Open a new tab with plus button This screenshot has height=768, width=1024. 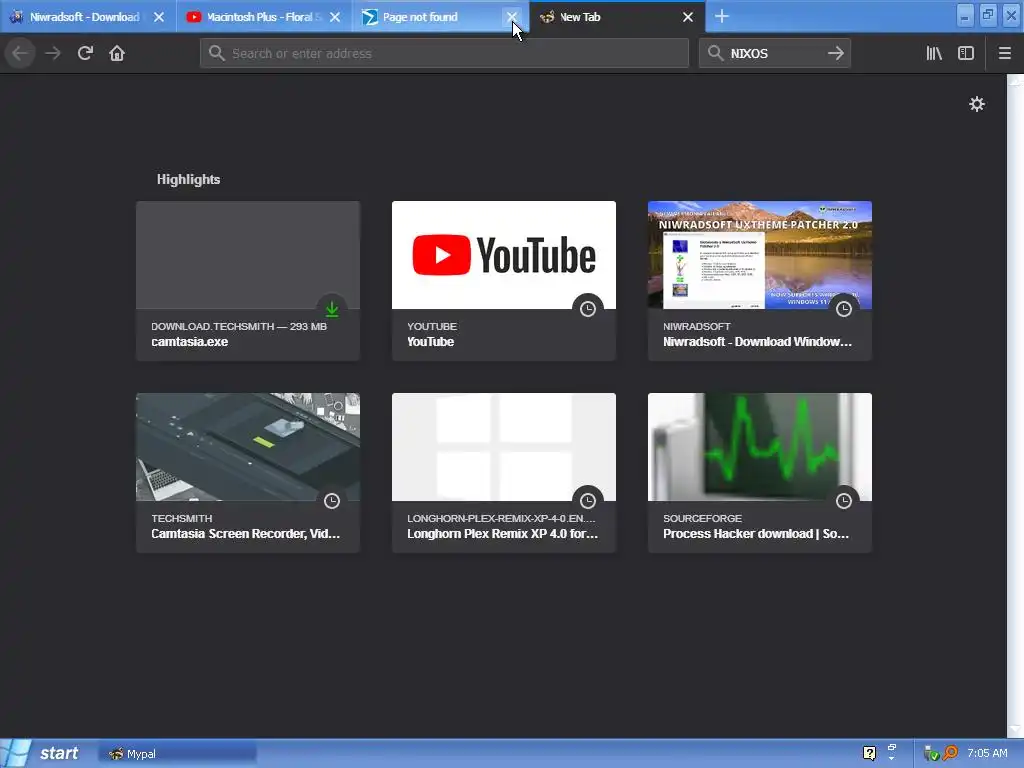(722, 17)
